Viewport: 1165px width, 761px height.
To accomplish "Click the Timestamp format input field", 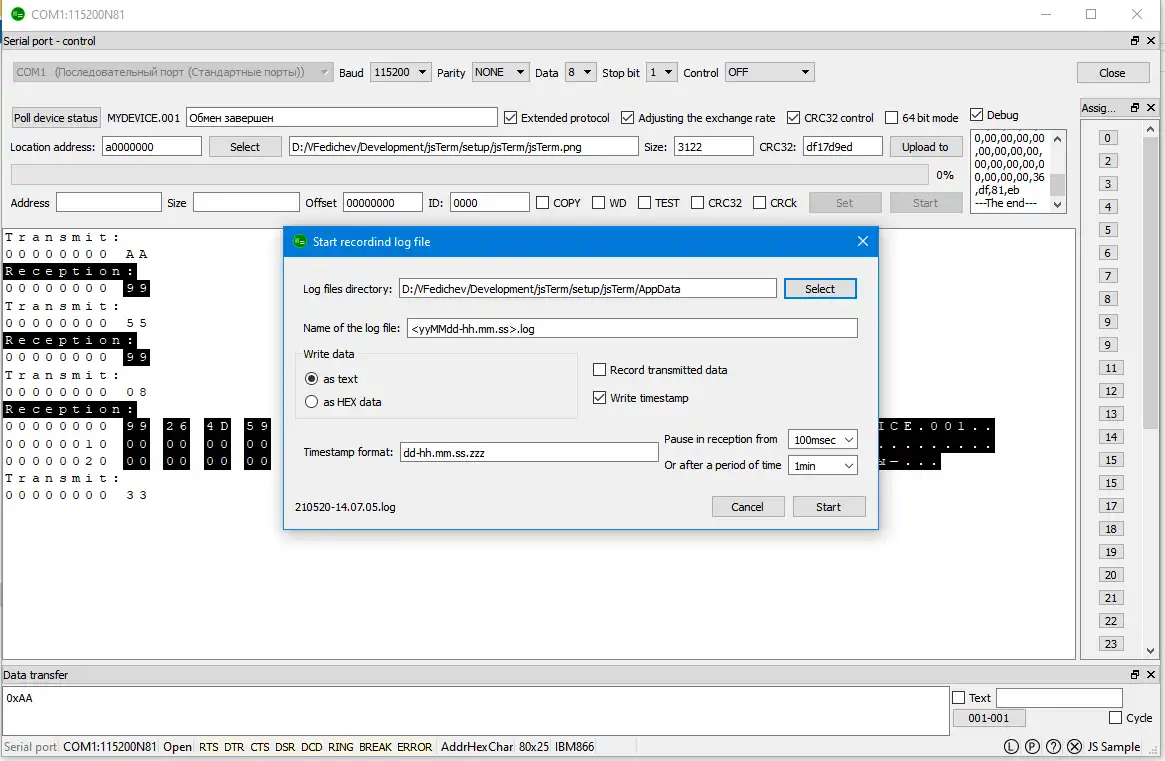I will (529, 452).
